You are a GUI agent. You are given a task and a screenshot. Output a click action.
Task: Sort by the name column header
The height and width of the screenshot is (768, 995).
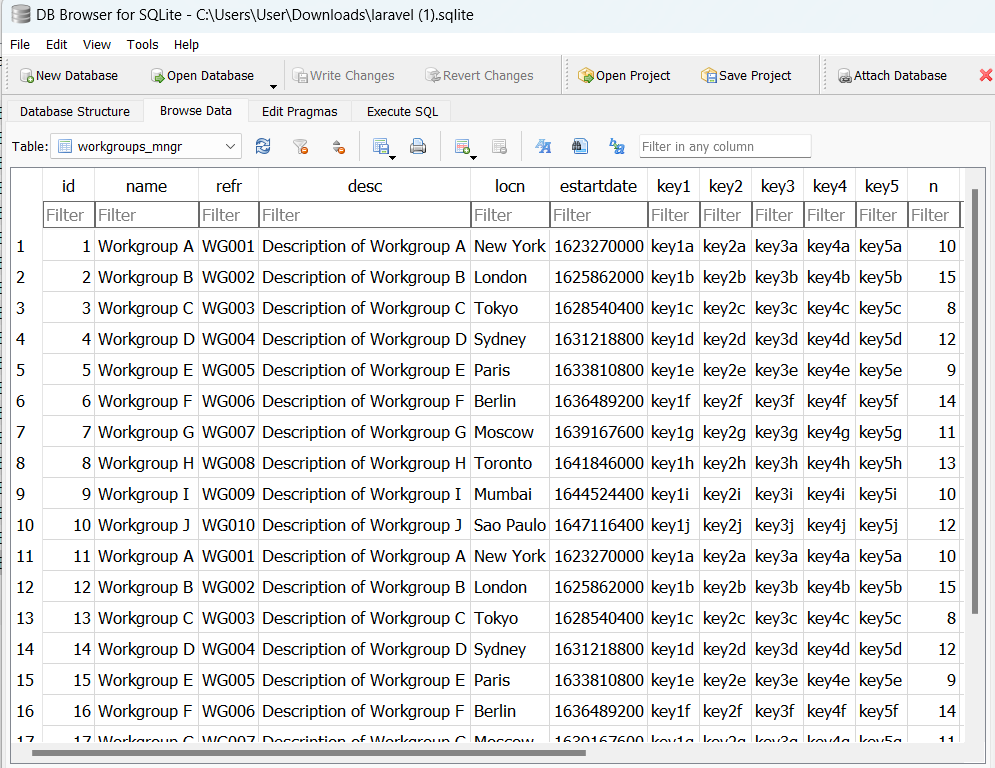coord(147,186)
